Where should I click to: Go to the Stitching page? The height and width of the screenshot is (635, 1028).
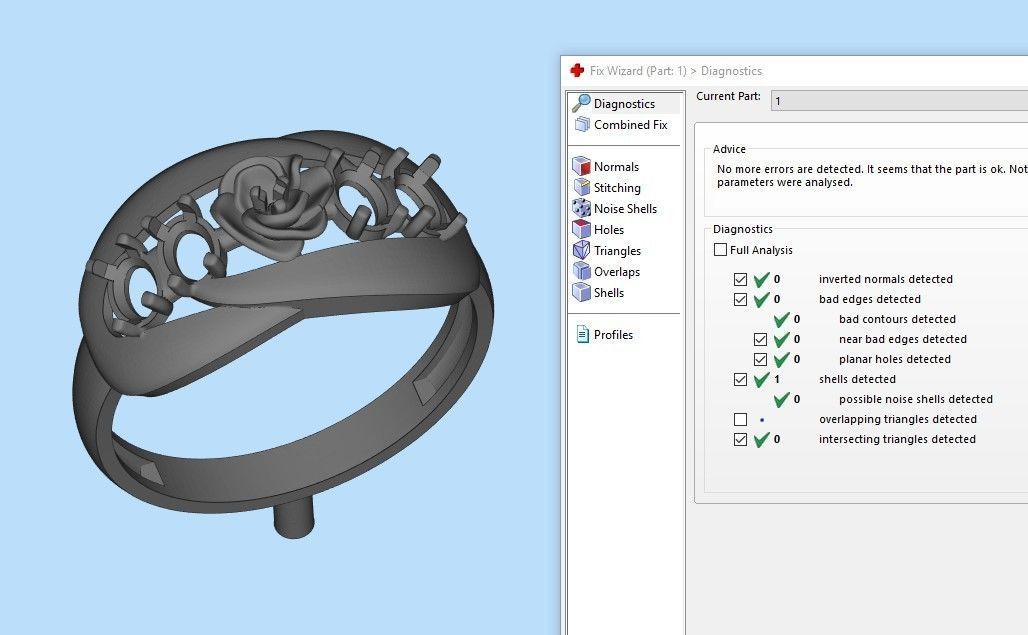click(x=617, y=187)
